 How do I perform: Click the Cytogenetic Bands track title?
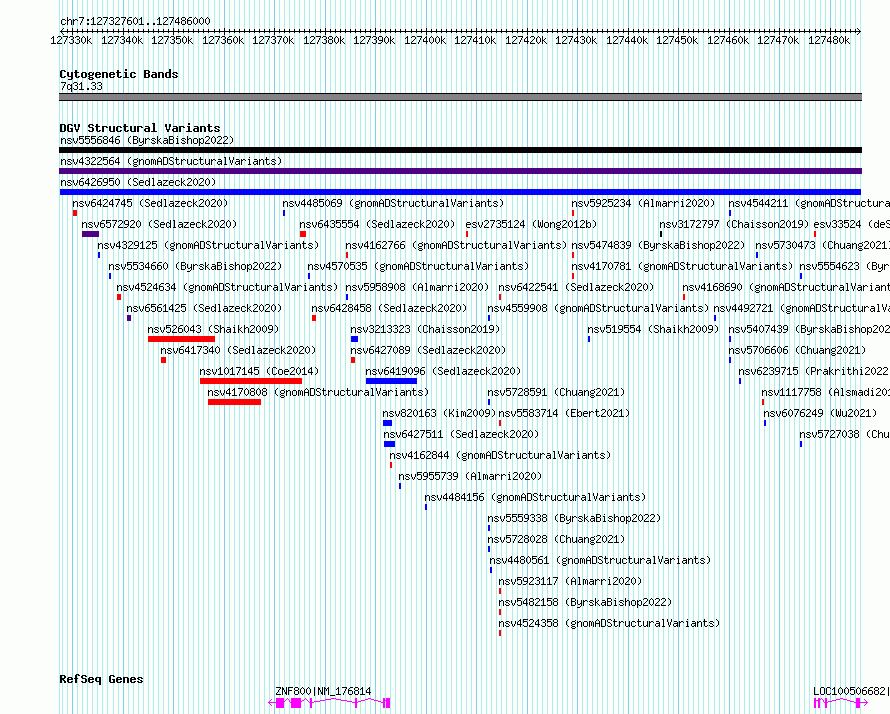tap(119, 74)
